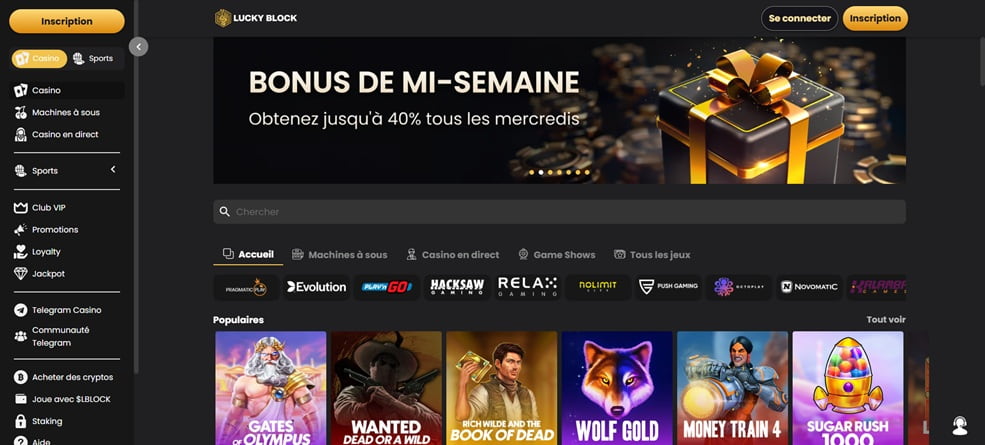Click the Lucky Block logo
Image resolution: width=985 pixels, height=445 pixels.
coord(256,18)
